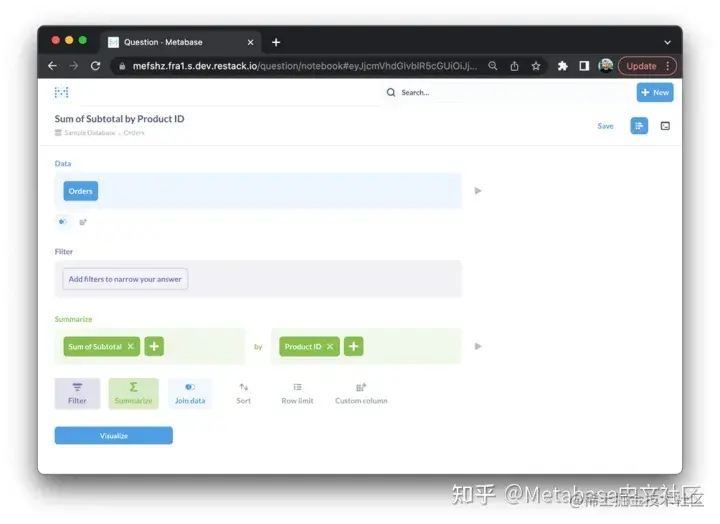This screenshot has height=524, width=720.
Task: Toggle the notebook editor view icon
Action: coord(639,126)
